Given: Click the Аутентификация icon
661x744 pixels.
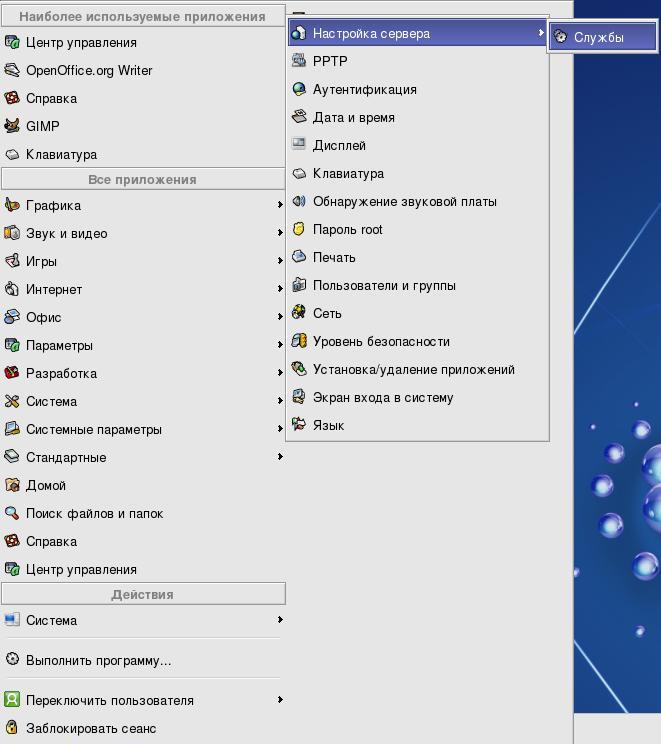Looking at the screenshot, I should [299, 89].
